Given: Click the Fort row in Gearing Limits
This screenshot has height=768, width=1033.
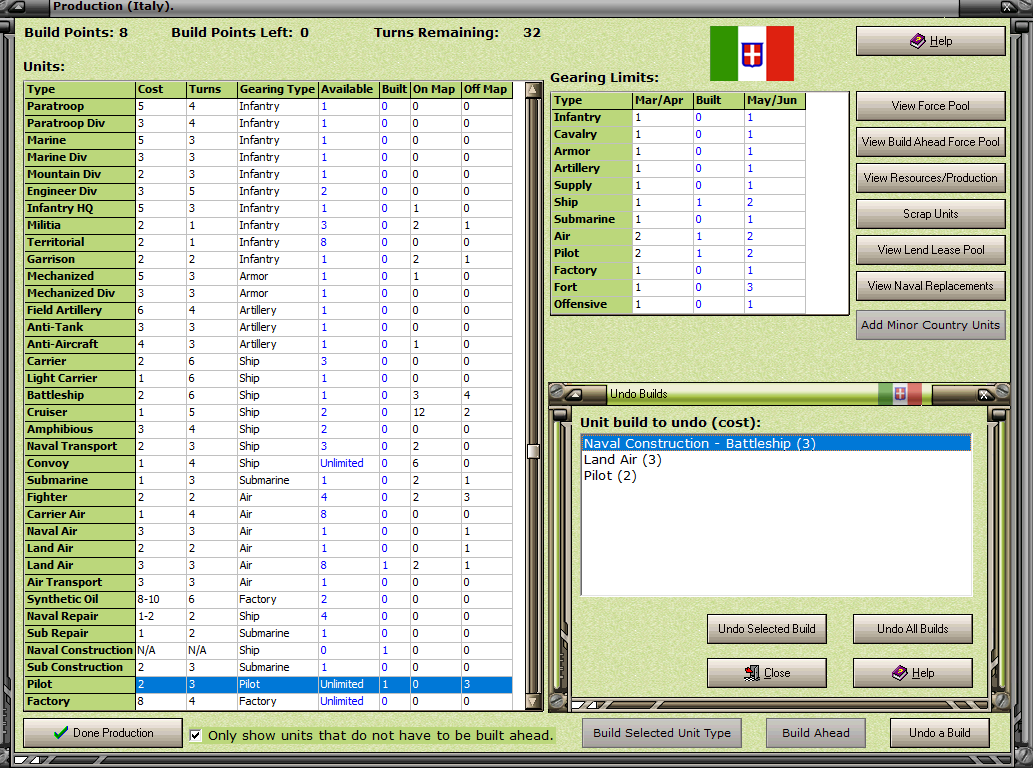Looking at the screenshot, I should pos(678,287).
